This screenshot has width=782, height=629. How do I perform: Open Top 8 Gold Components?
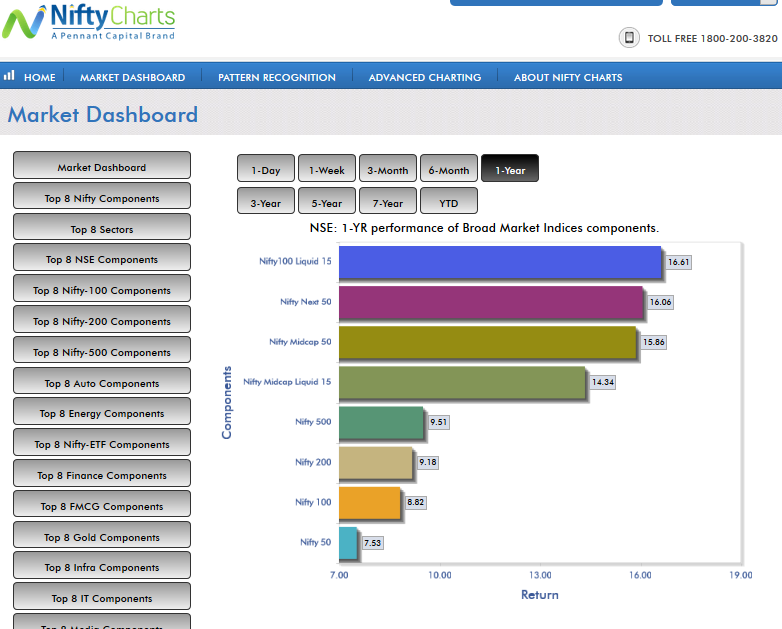point(102,535)
